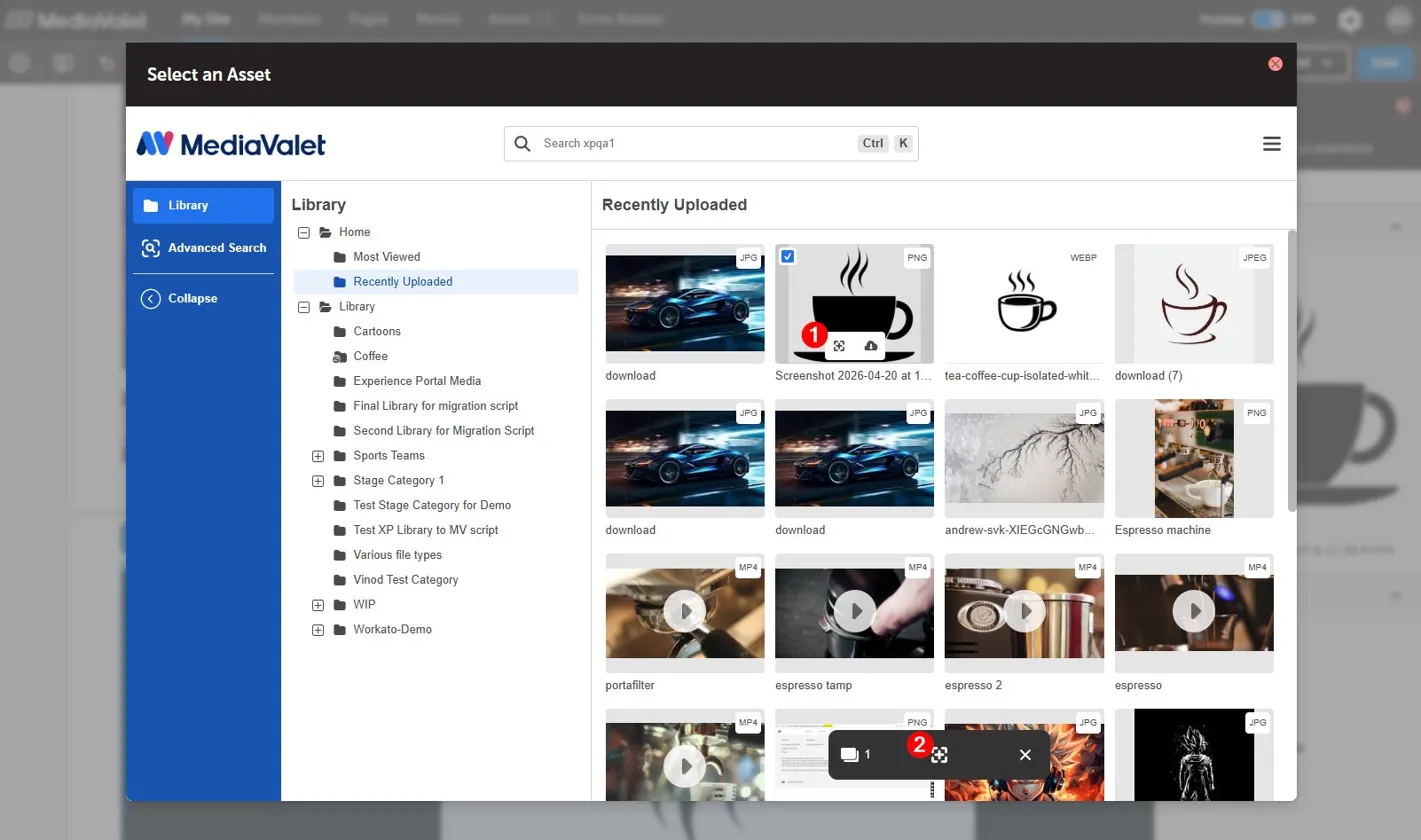Open the Coffee category
This screenshot has width=1421, height=840.
[370, 356]
